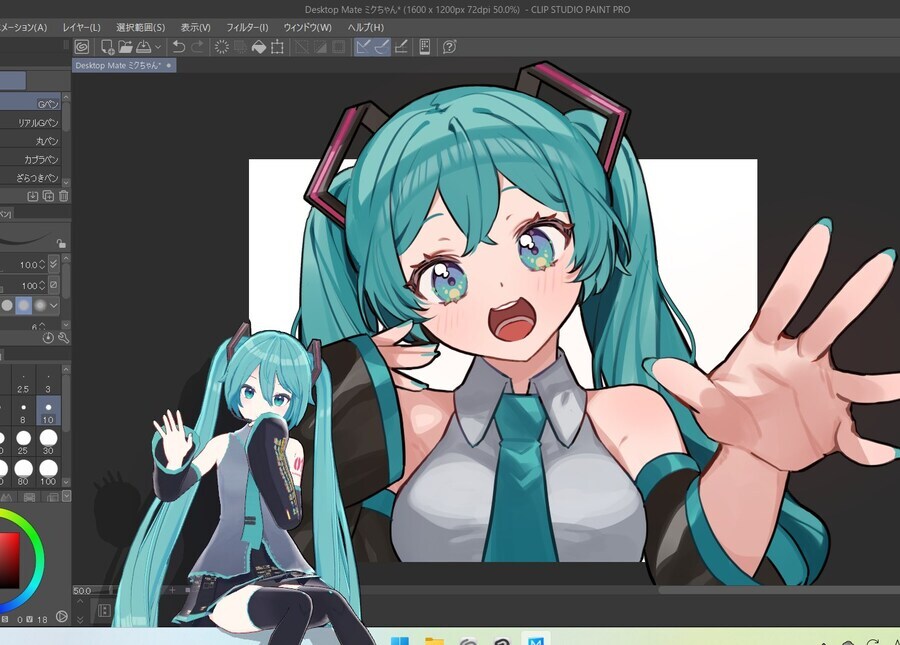Choose brush size preset 80
This screenshot has width=900, height=645.
coord(23,472)
